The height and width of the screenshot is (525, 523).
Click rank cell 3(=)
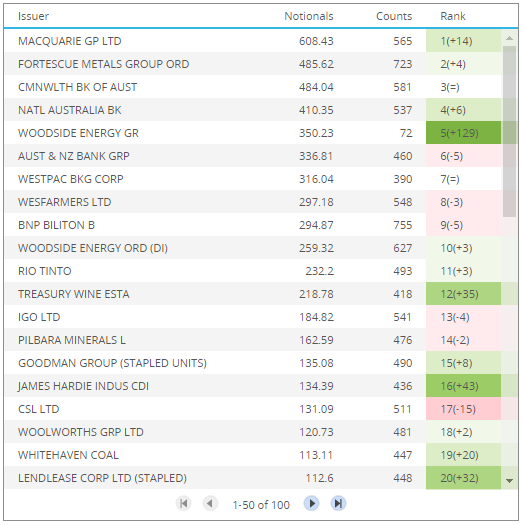click(x=463, y=87)
